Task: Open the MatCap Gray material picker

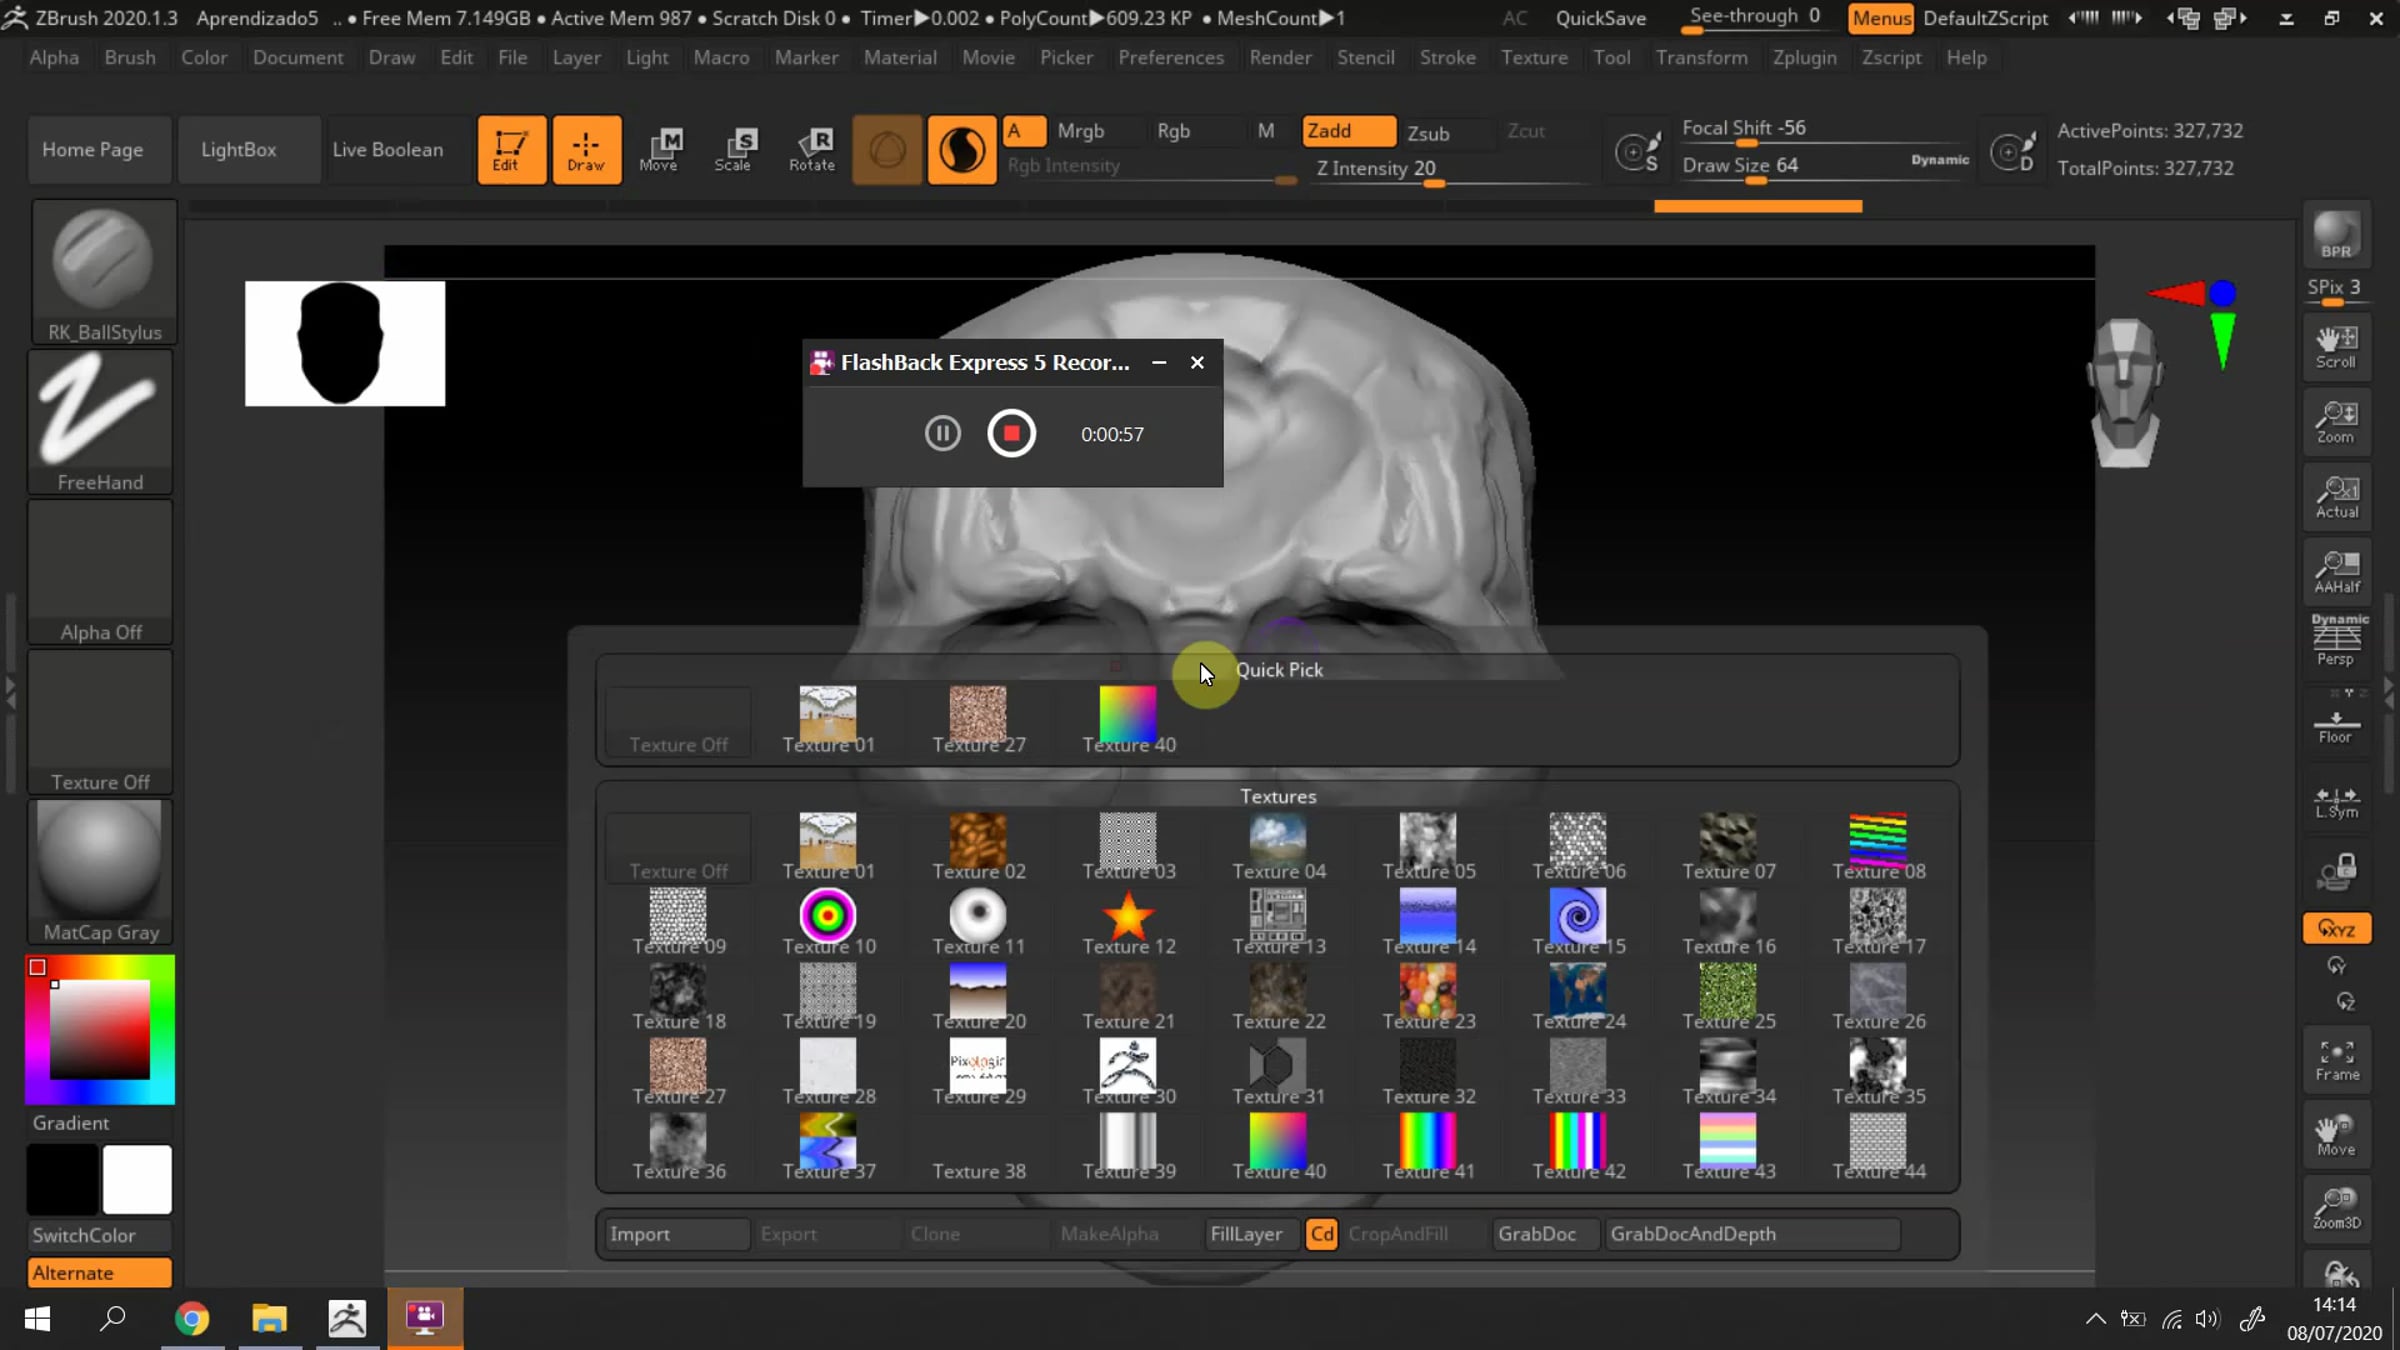Action: coord(100,872)
